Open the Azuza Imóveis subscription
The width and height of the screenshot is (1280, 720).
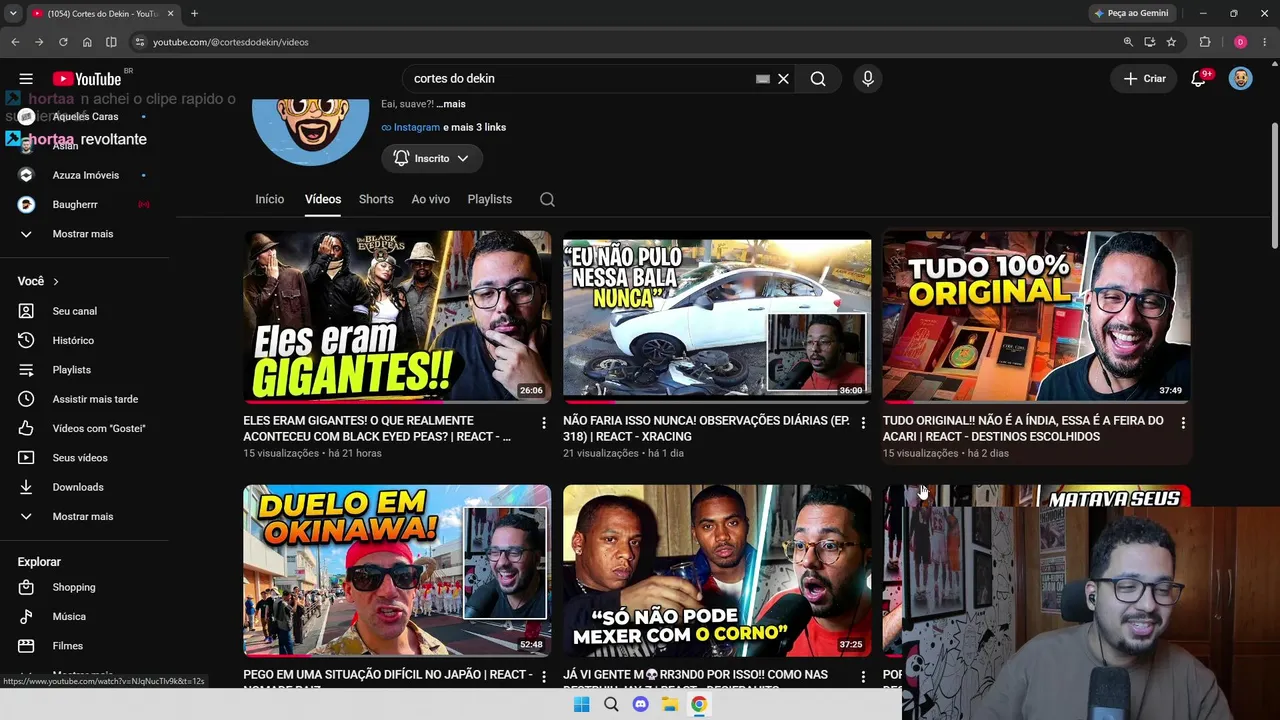[x=86, y=175]
